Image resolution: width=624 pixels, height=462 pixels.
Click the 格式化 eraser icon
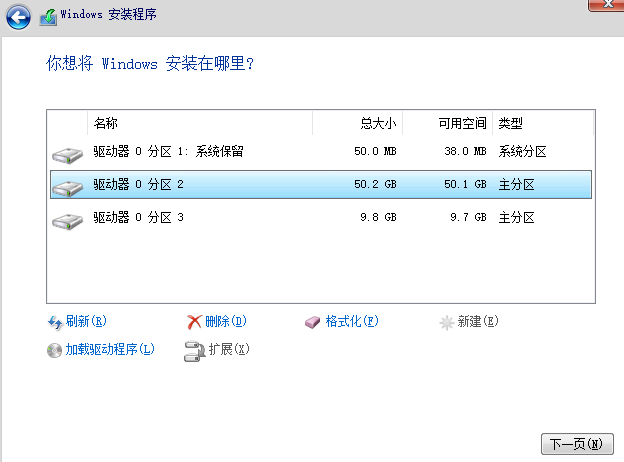pyautogui.click(x=312, y=322)
